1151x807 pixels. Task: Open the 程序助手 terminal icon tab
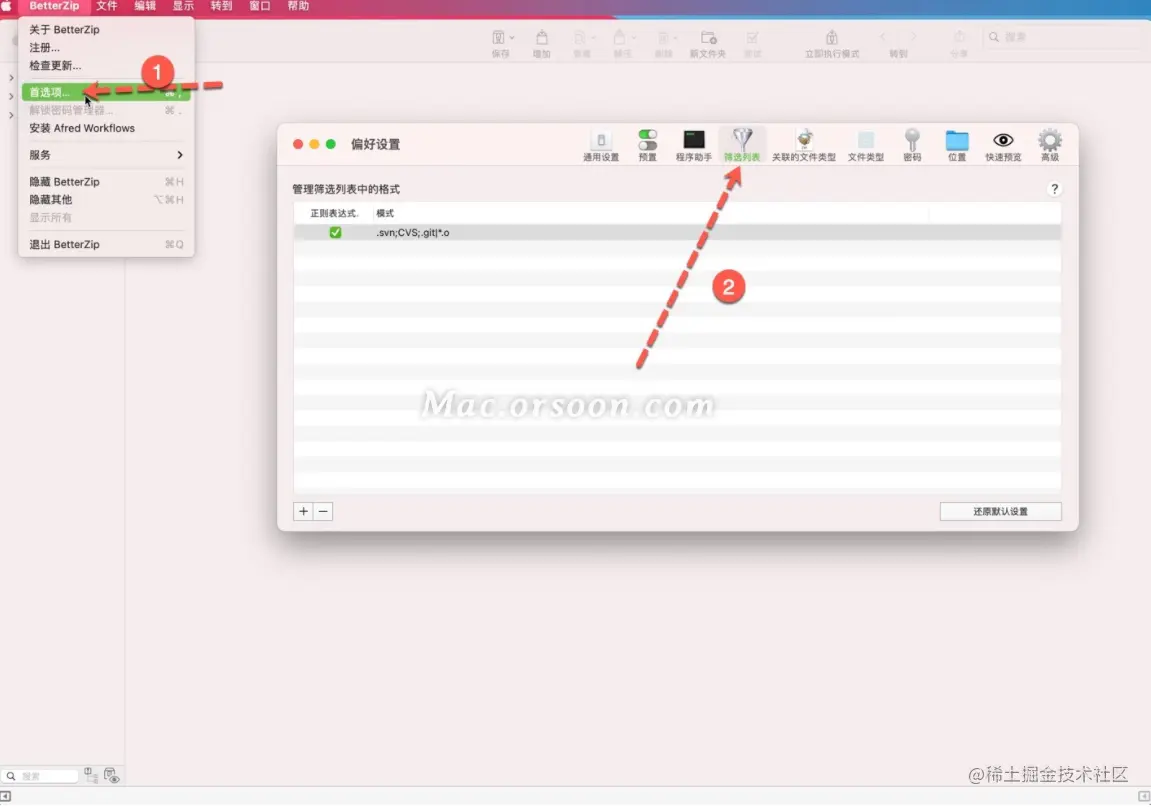point(693,145)
